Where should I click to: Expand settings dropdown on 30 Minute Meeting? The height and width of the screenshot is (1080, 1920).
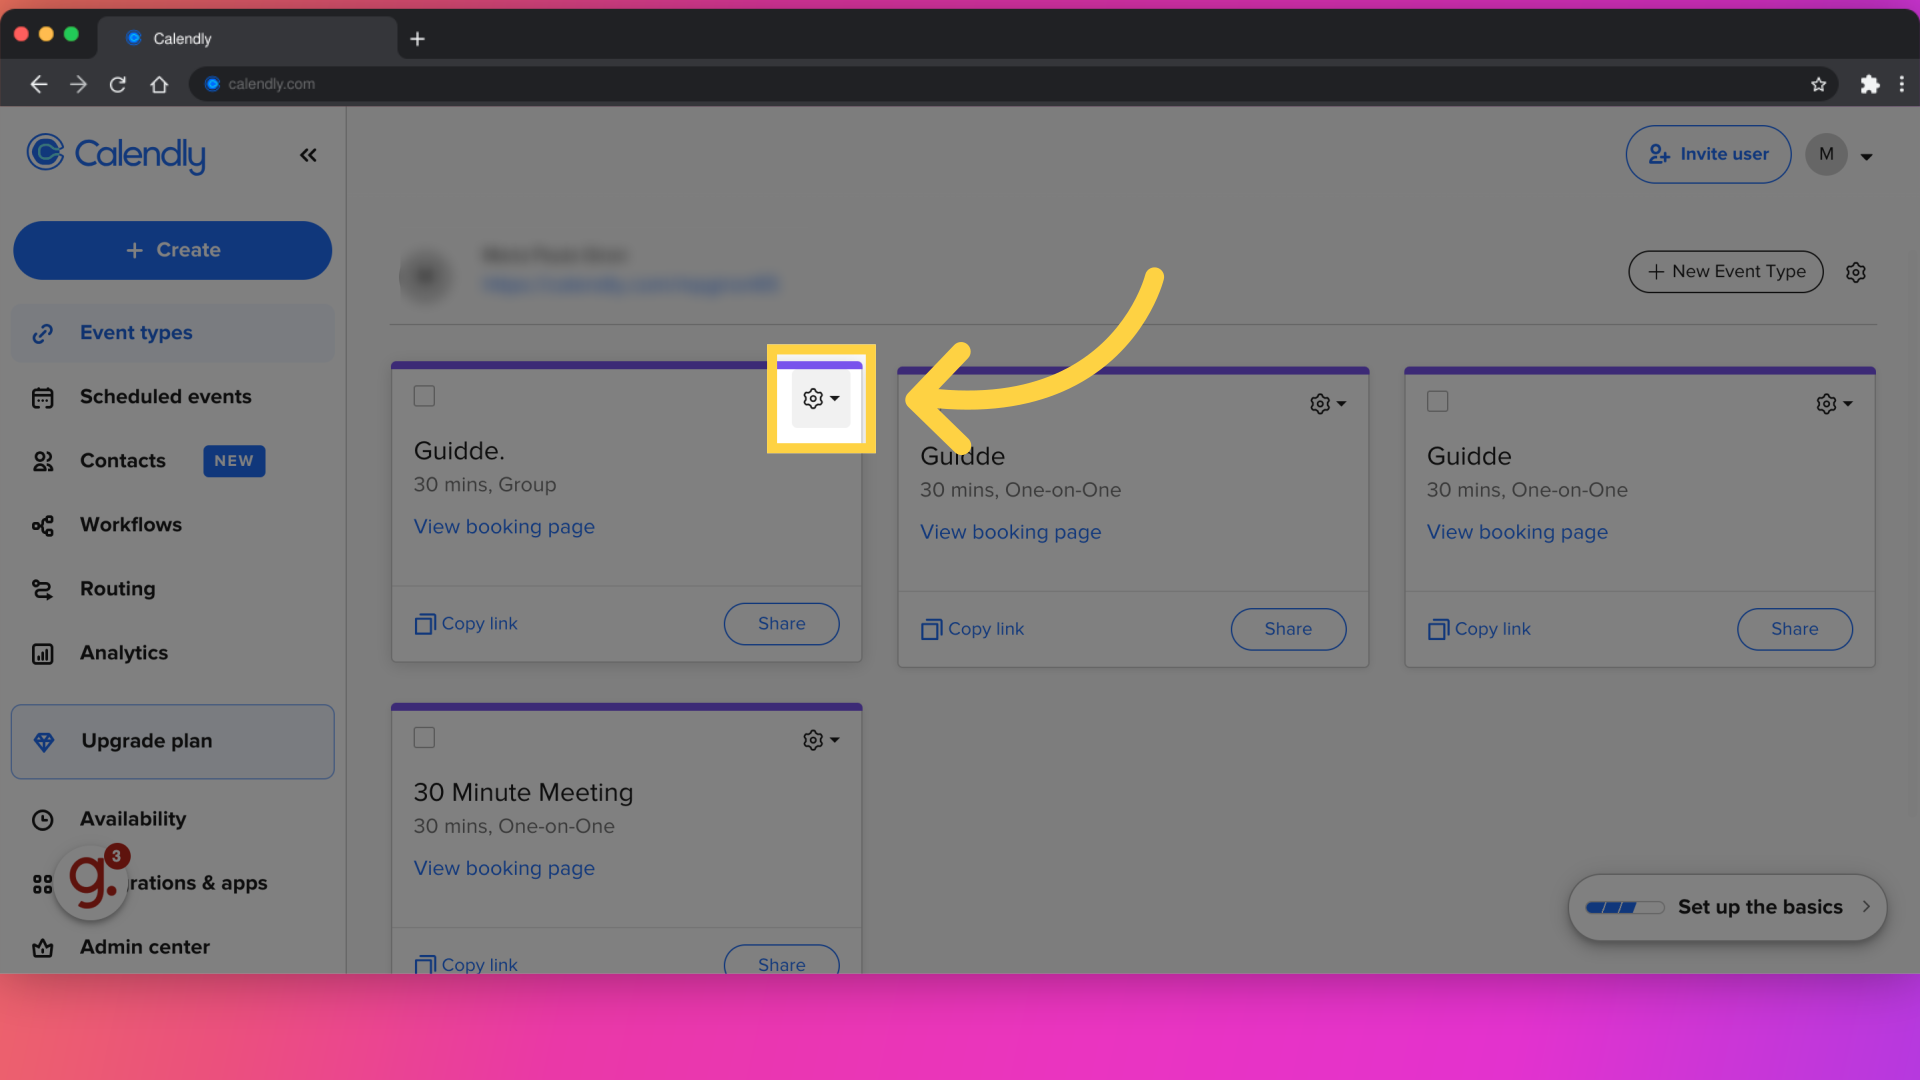coord(818,738)
